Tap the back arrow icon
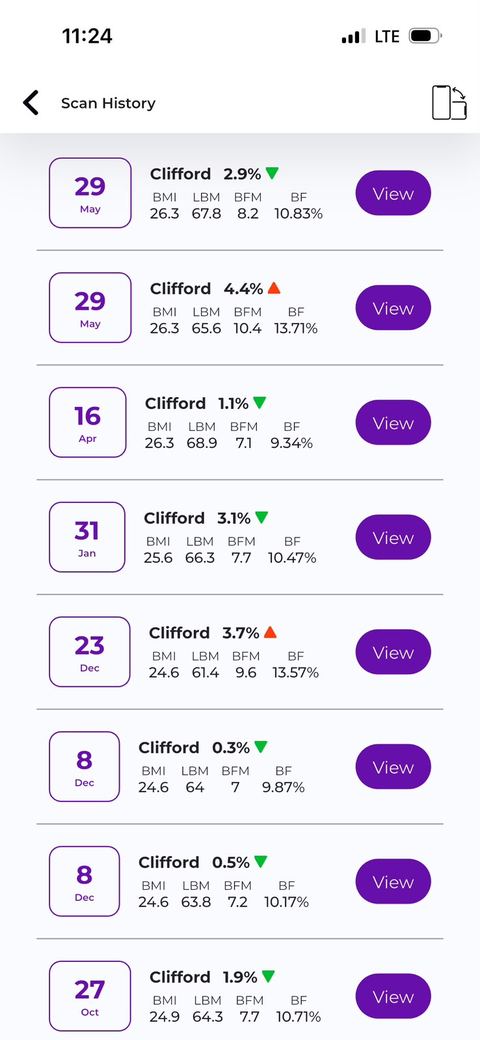The height and width of the screenshot is (1040, 480). click(30, 103)
